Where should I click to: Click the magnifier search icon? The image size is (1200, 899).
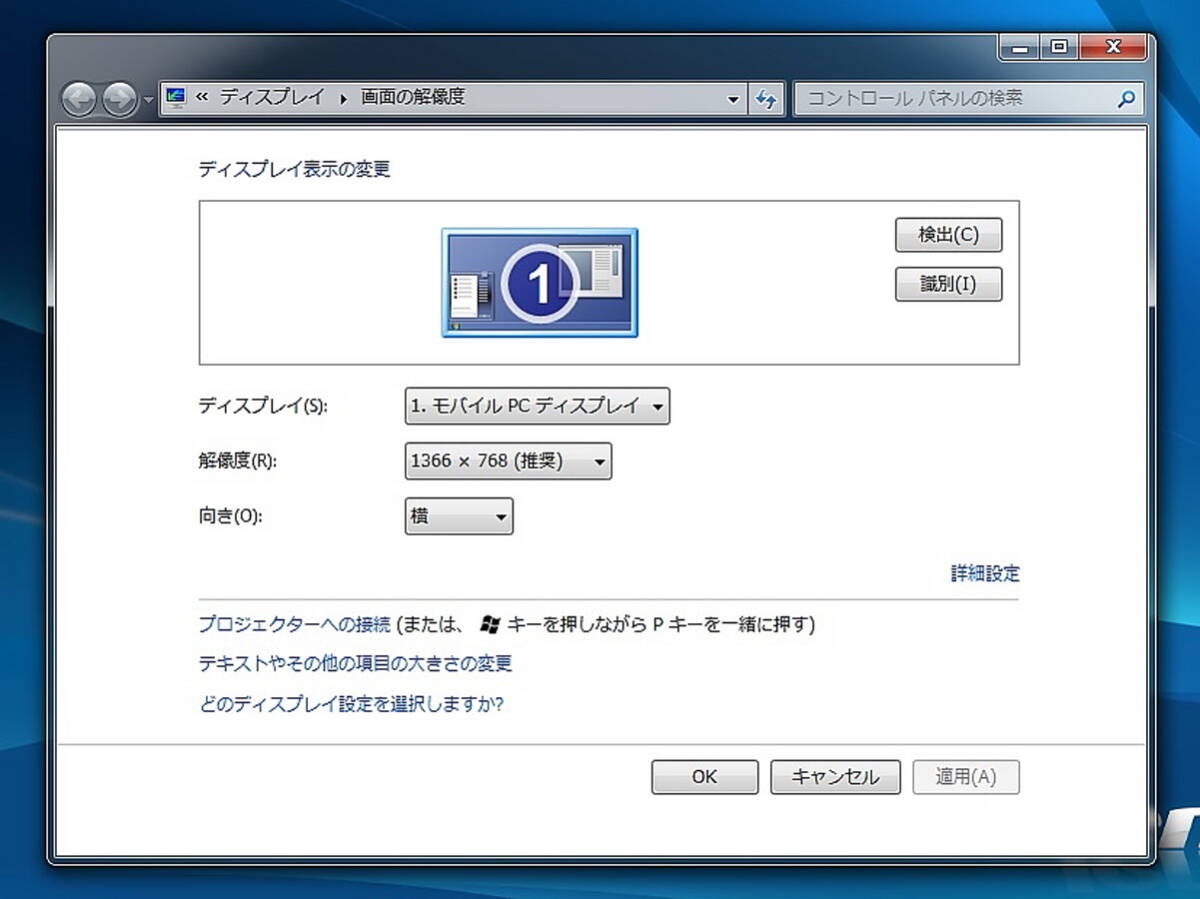1126,99
